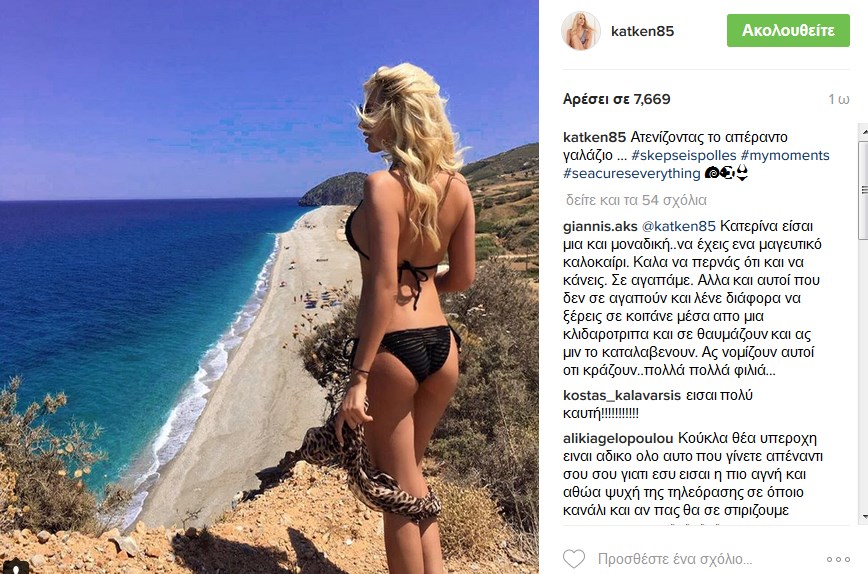Open alikiagelopoulou commenter profile
Viewport: 868px width, 574px height.
pos(618,438)
